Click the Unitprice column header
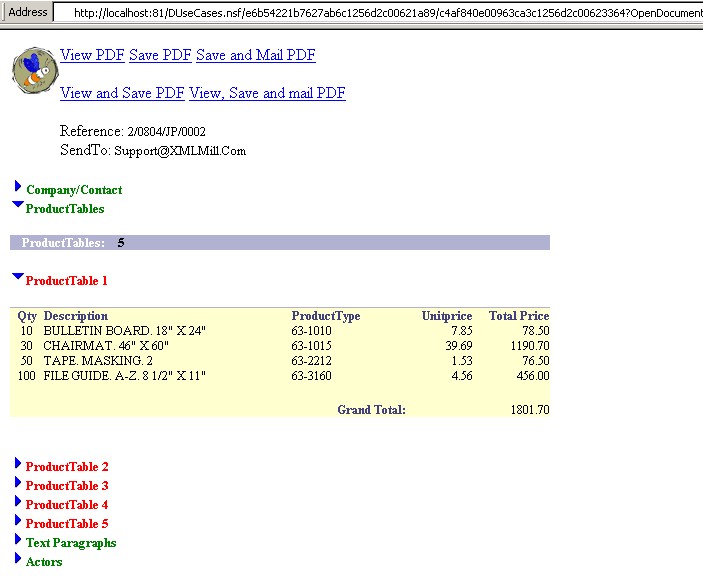 (x=447, y=316)
